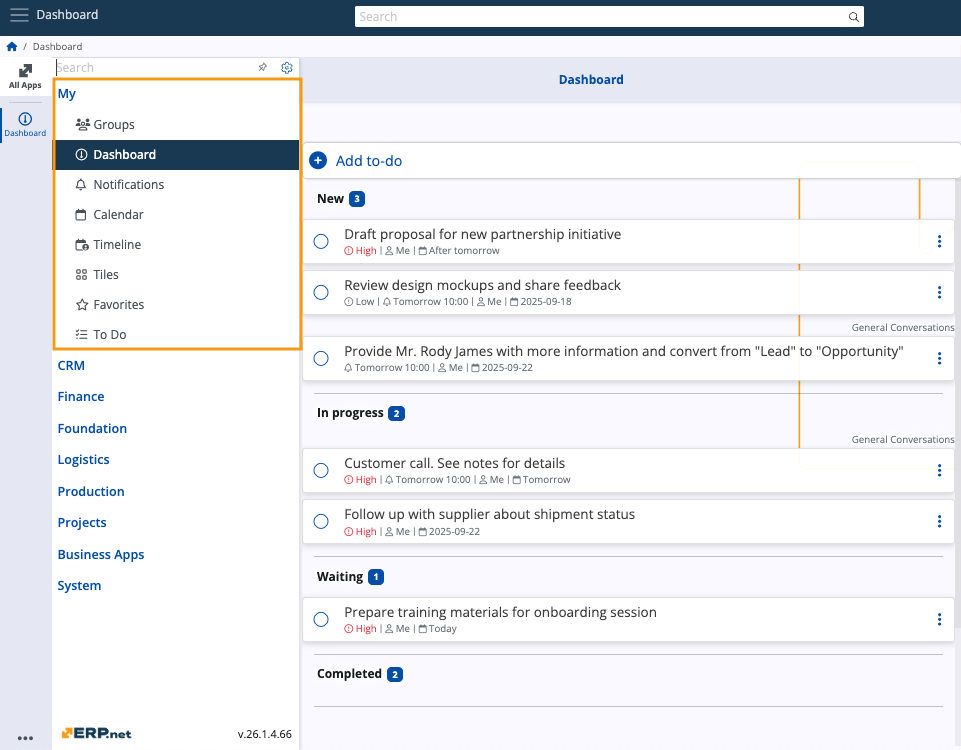Screen dimensions: 961x750
Task: Open navigation settings gear icon
Action: click(287, 67)
